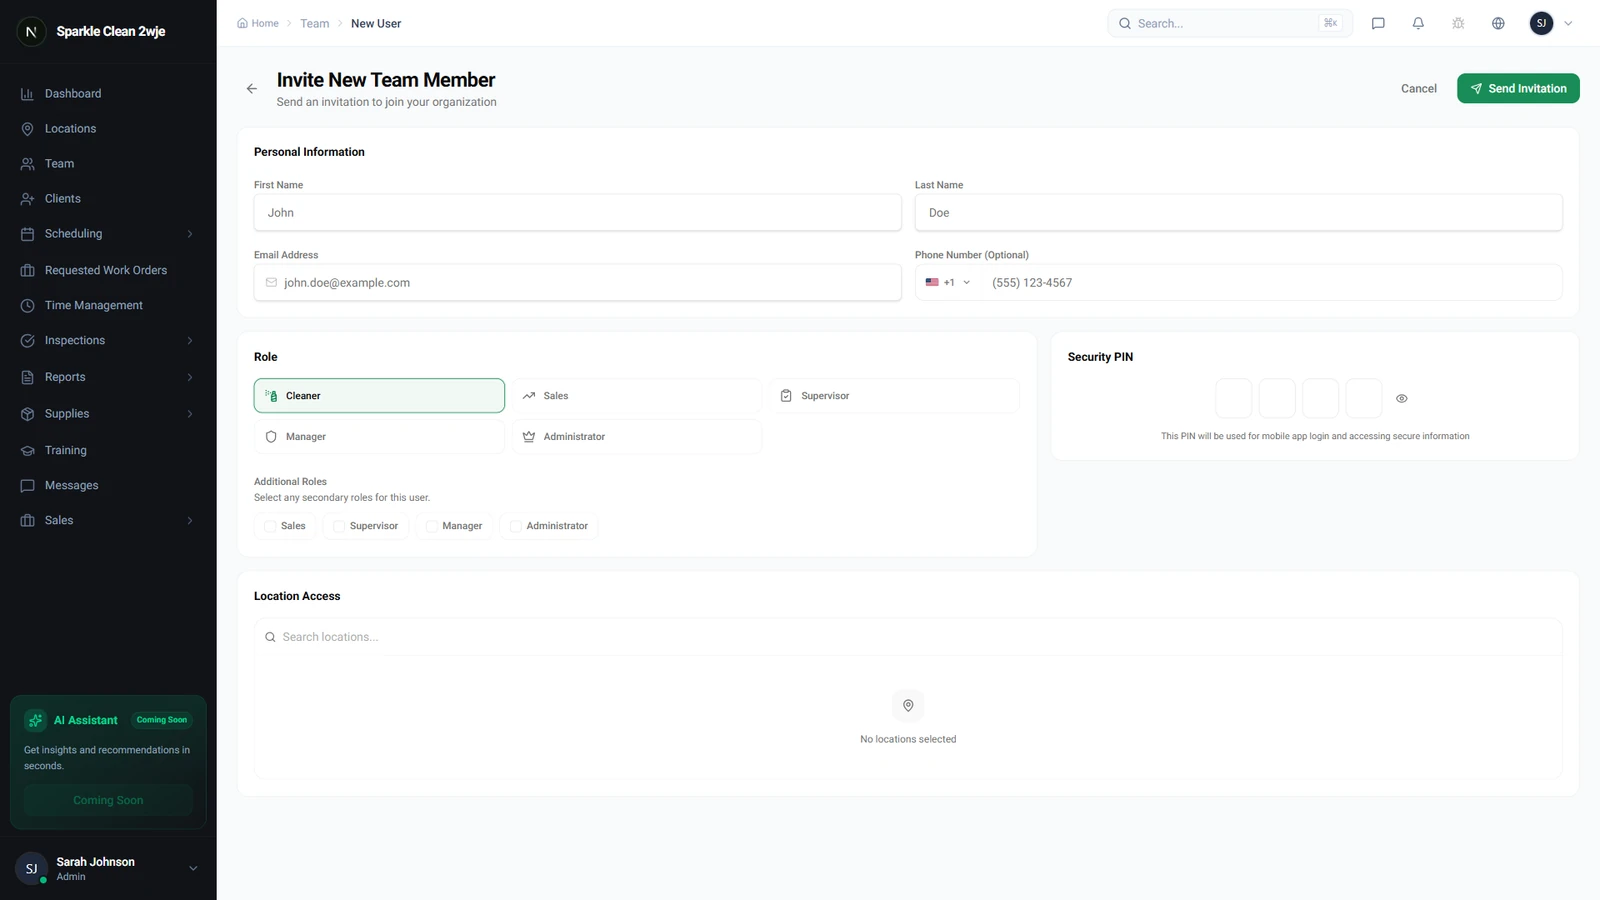1600x900 pixels.
Task: Check the Administrator additional role checkbox
Action: click(x=516, y=526)
